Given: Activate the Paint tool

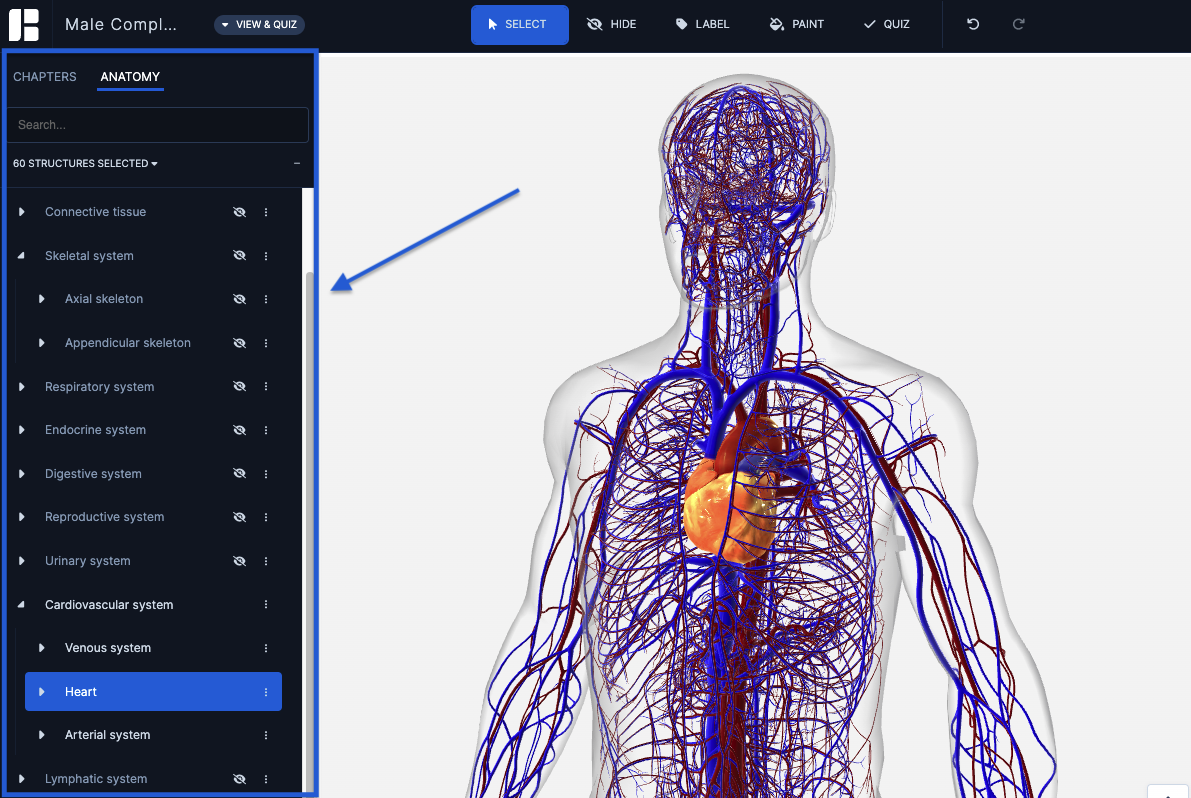Looking at the screenshot, I should pos(797,24).
